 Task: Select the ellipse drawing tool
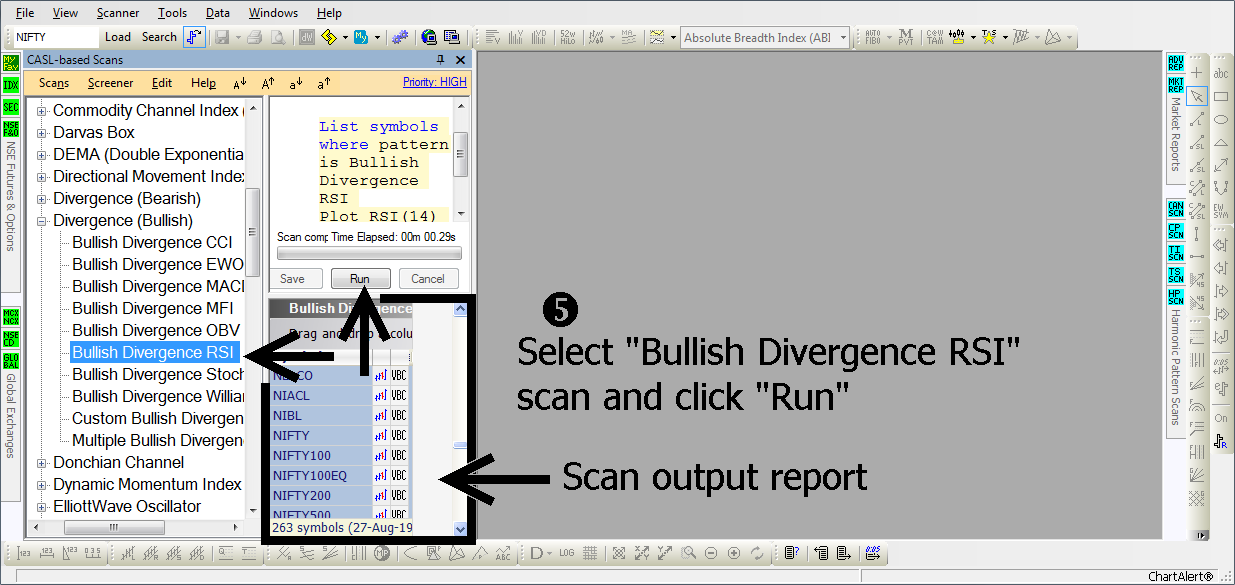pos(1221,119)
